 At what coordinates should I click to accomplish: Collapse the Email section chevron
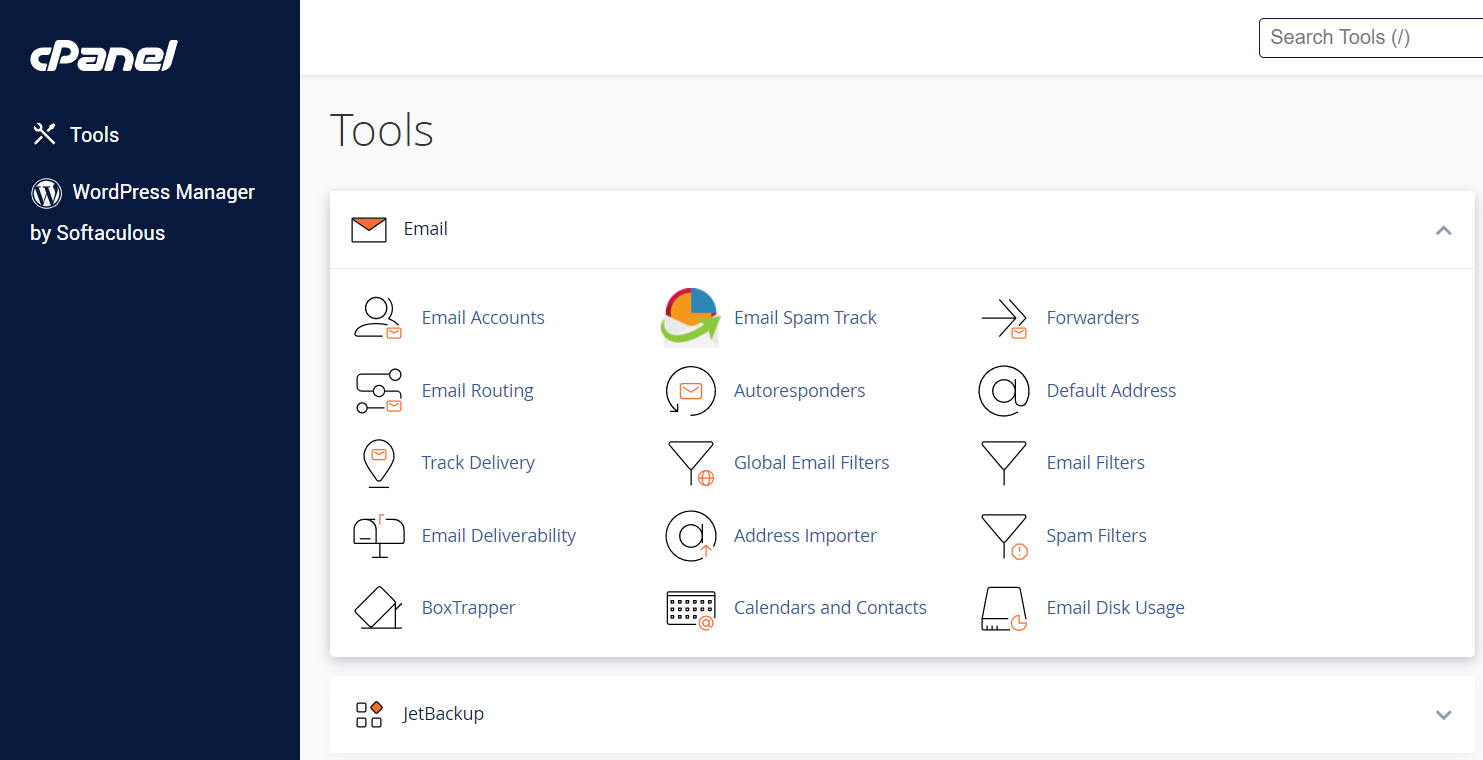pyautogui.click(x=1443, y=230)
